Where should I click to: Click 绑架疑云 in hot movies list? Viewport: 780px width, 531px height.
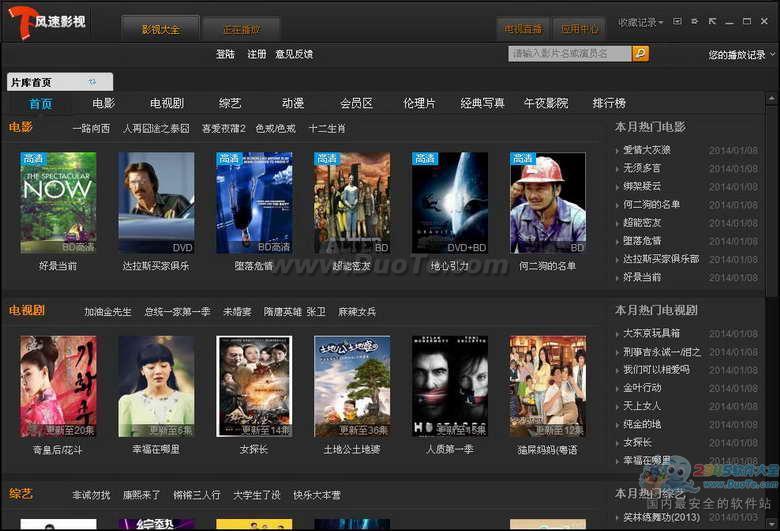pyautogui.click(x=642, y=186)
